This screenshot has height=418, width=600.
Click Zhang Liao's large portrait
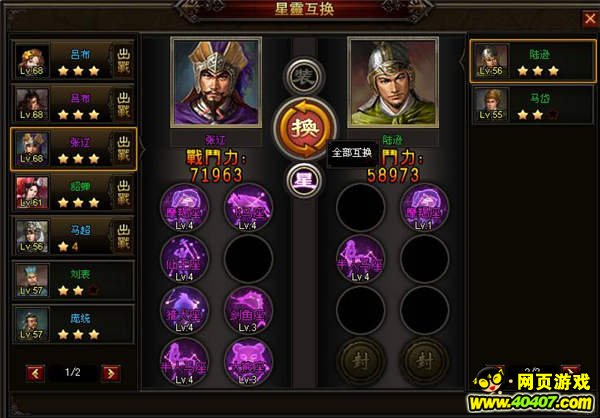[x=216, y=82]
